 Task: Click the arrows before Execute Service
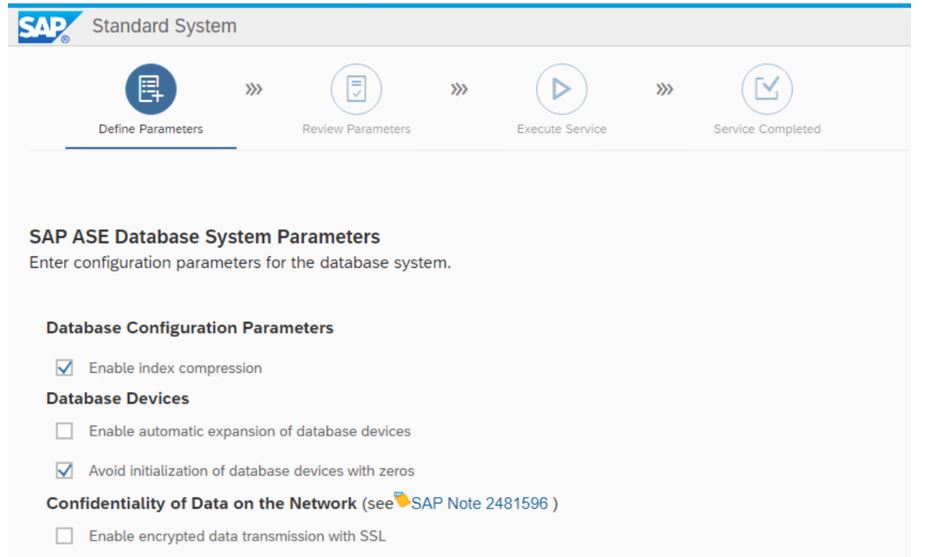point(459,89)
